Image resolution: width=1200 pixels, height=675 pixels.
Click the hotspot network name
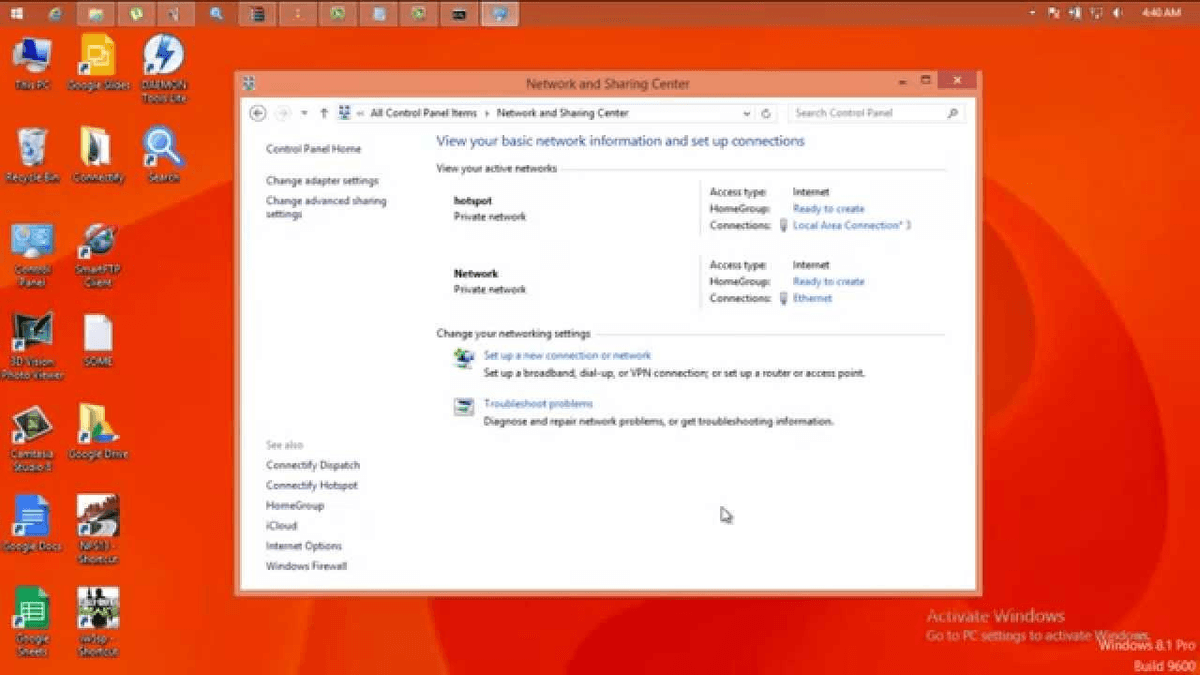pyautogui.click(x=473, y=201)
